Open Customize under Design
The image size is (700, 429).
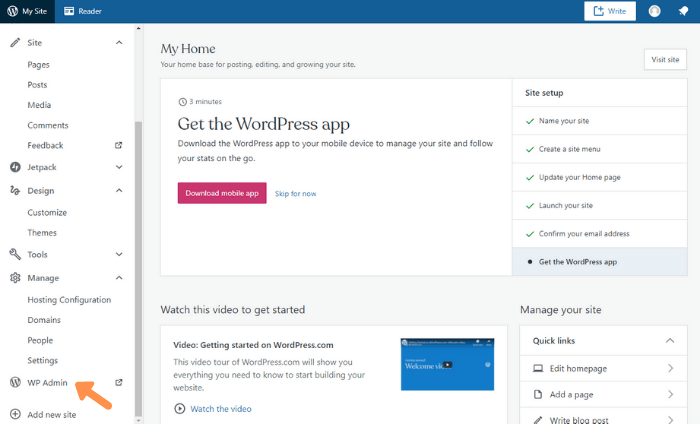[47, 212]
